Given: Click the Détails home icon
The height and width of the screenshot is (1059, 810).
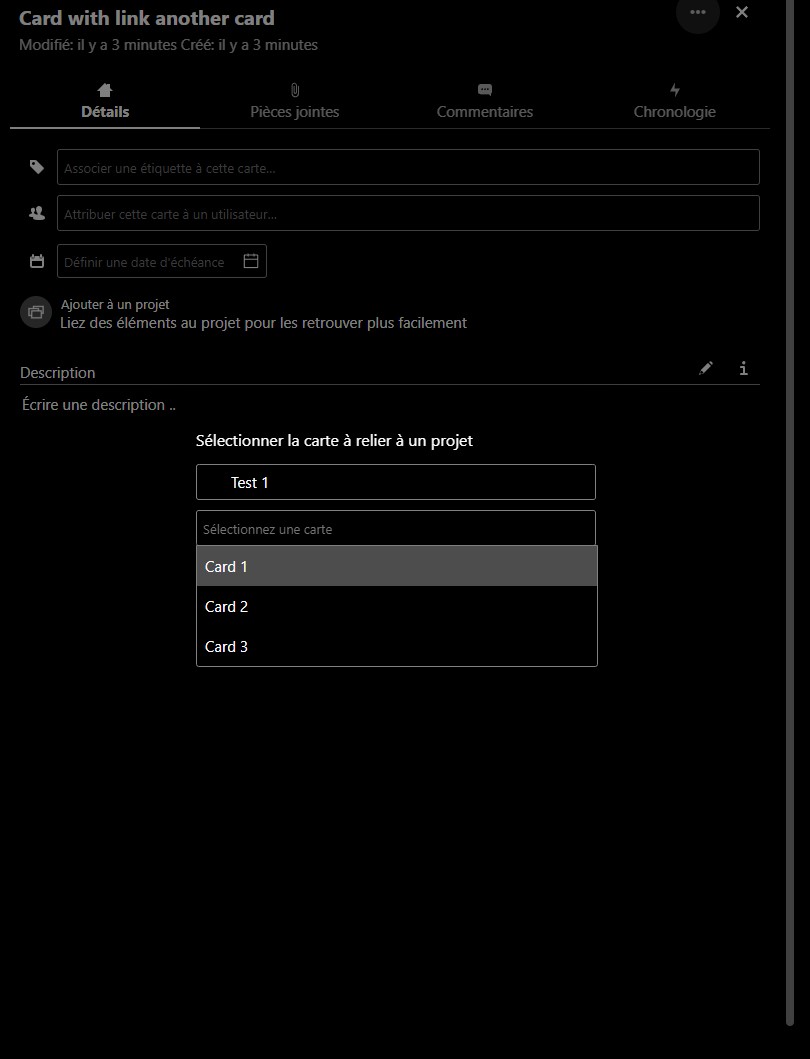Looking at the screenshot, I should tap(105, 90).
